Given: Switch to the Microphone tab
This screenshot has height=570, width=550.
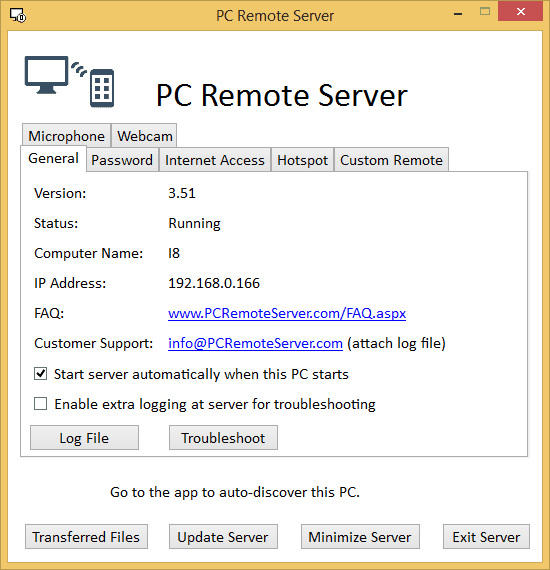Looking at the screenshot, I should [67, 136].
